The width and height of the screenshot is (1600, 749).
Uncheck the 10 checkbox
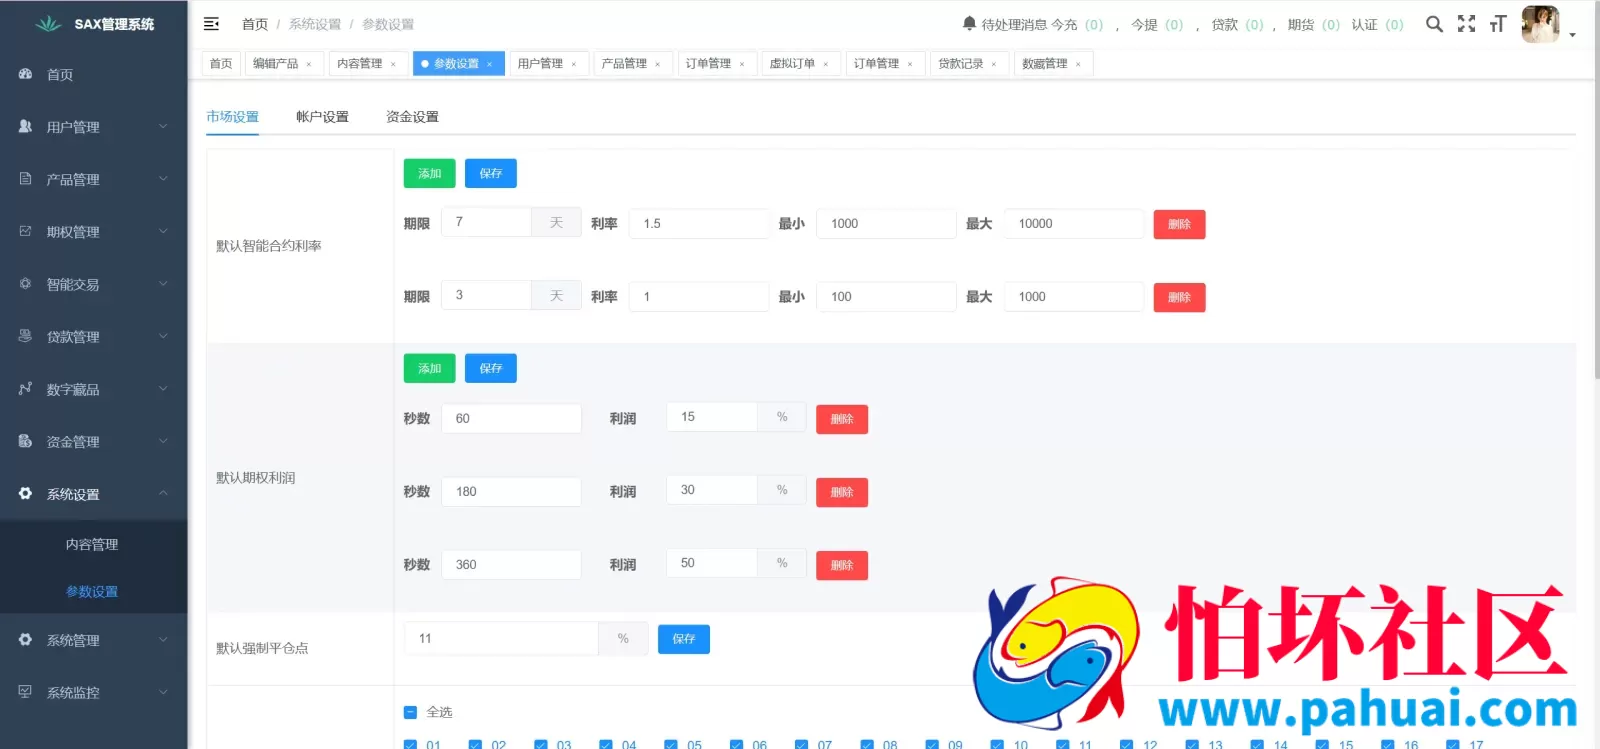click(x=997, y=745)
